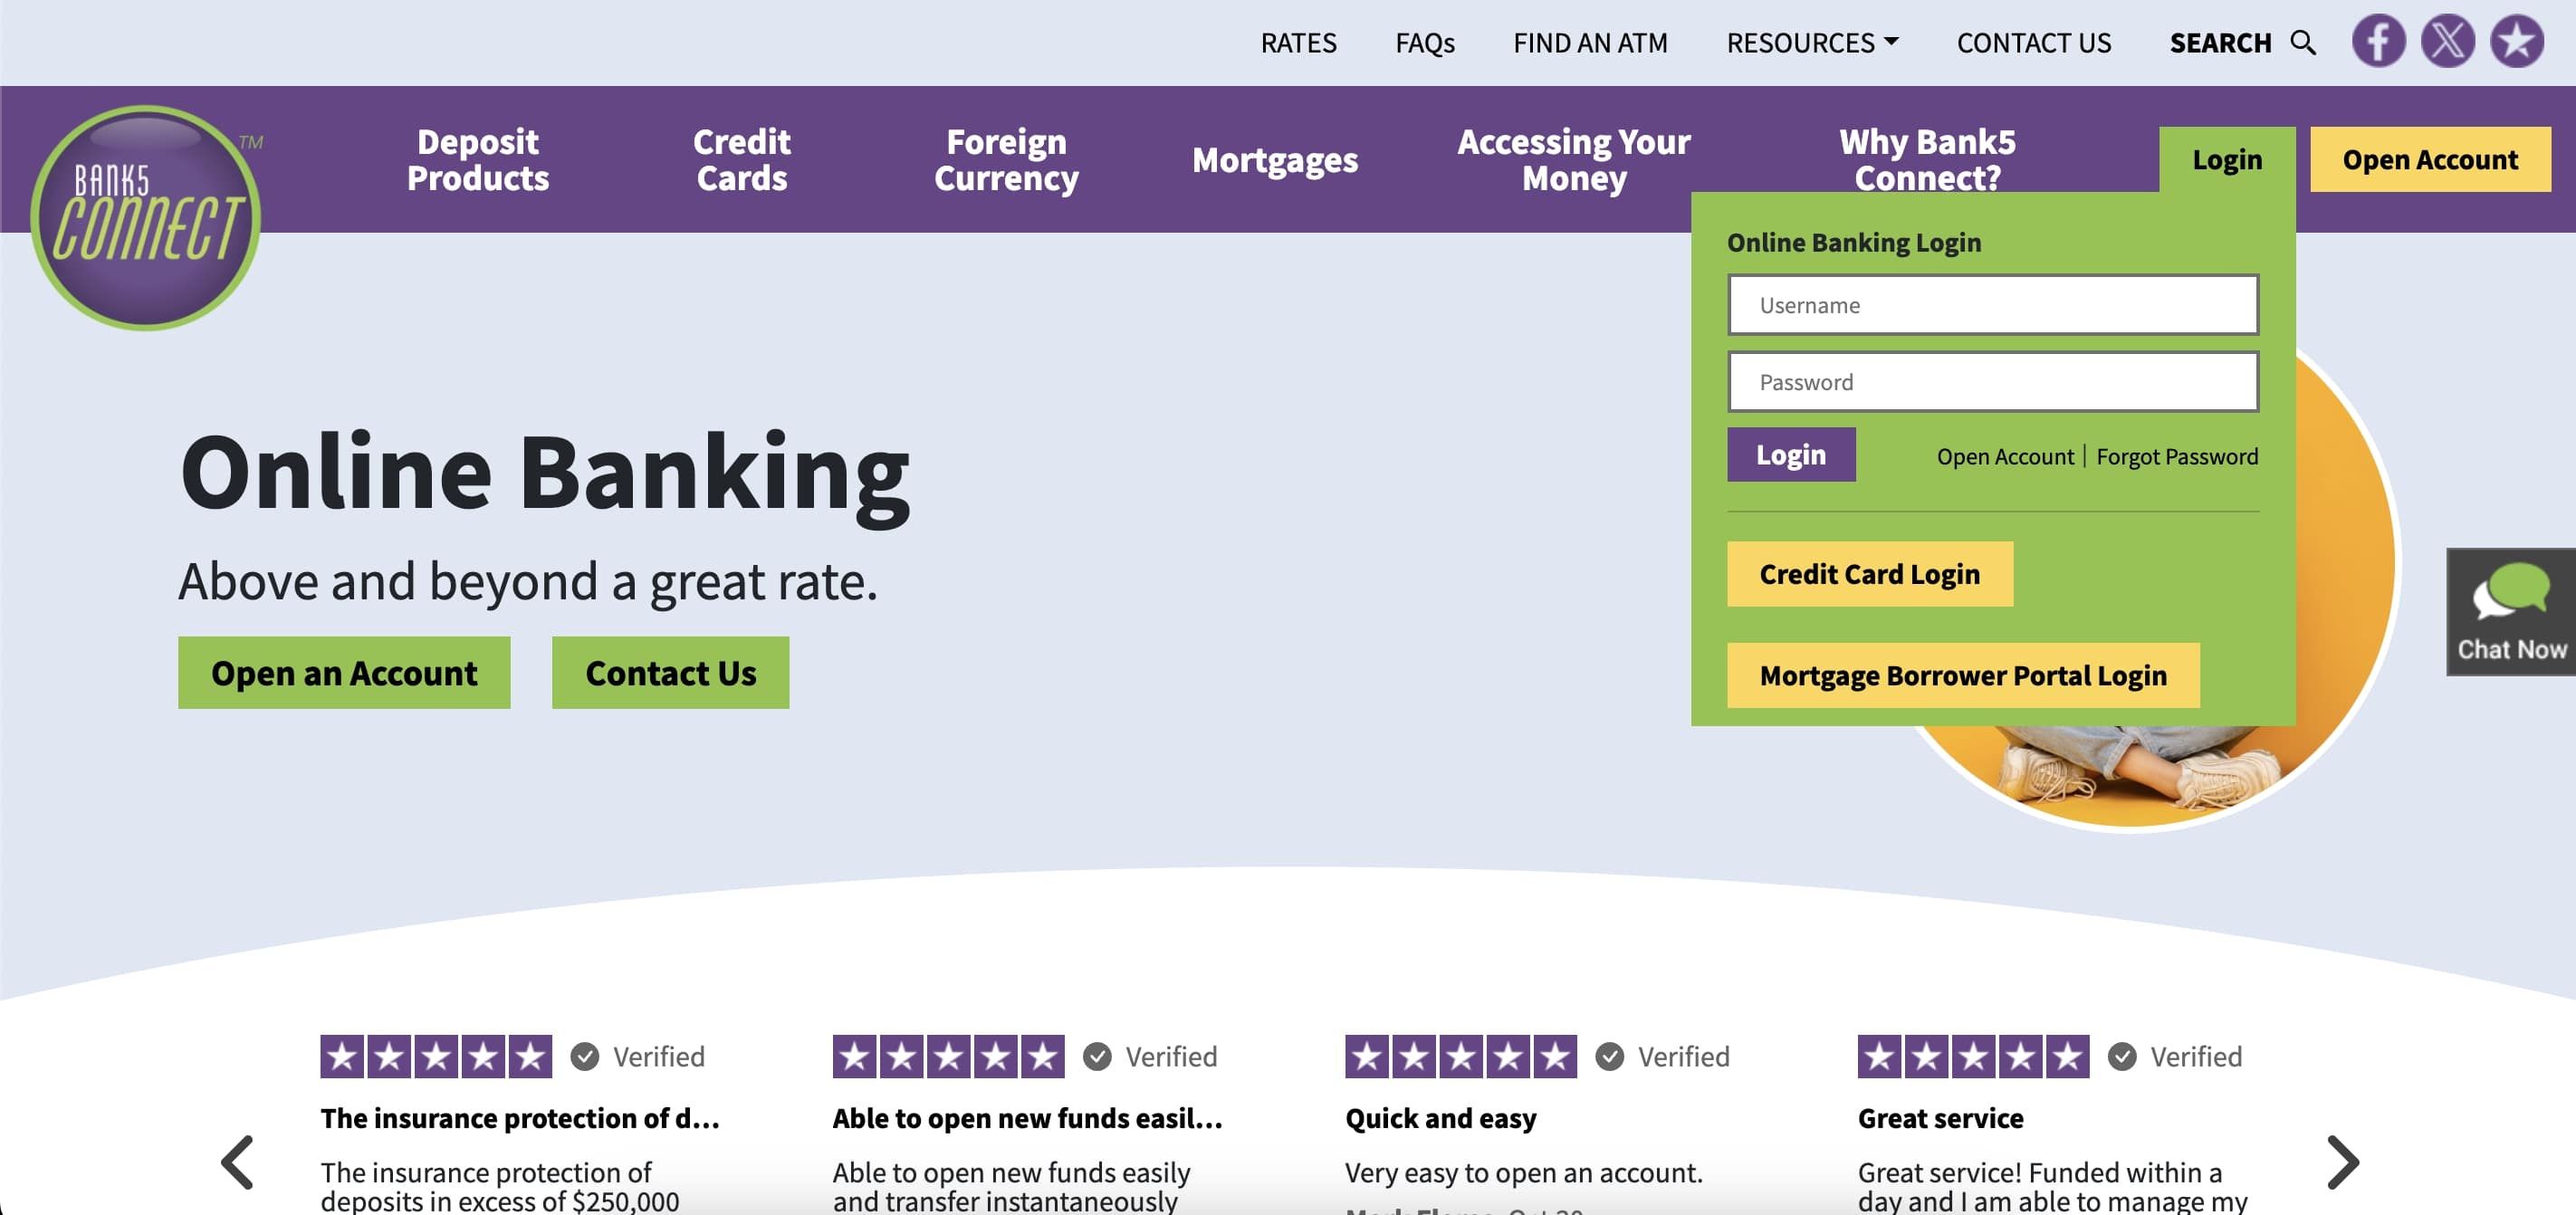This screenshot has width=2576, height=1215.
Task: Select the Mortgages navigation tab
Action: tap(1275, 158)
